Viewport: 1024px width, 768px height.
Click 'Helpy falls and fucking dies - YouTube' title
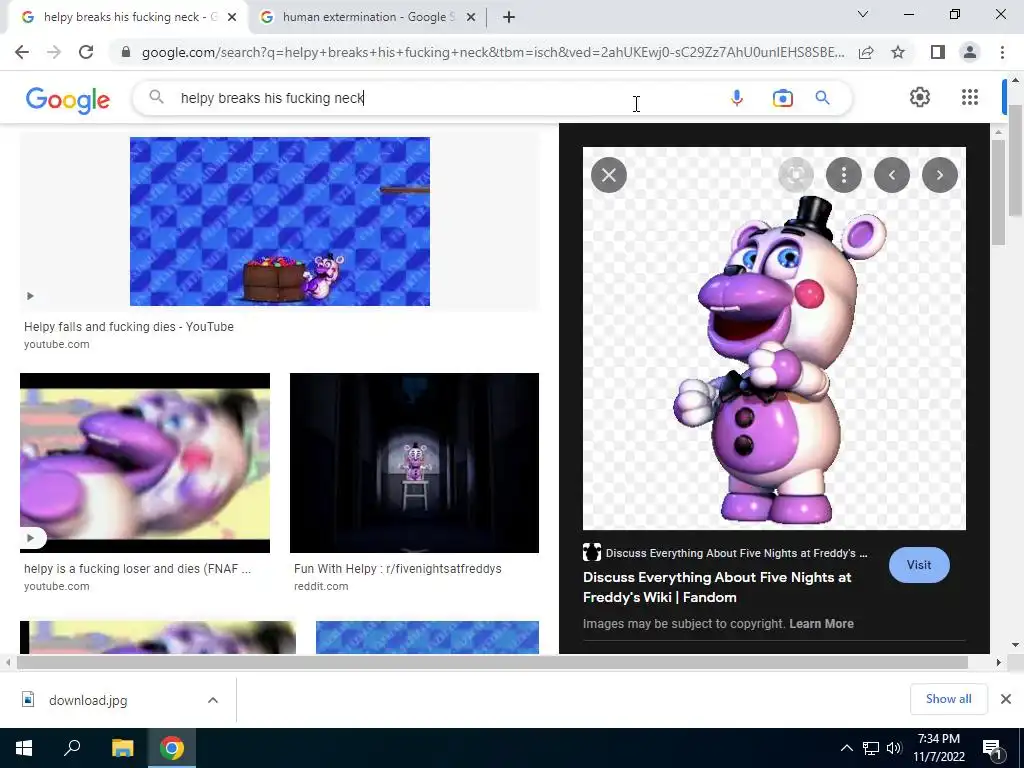tap(129, 327)
